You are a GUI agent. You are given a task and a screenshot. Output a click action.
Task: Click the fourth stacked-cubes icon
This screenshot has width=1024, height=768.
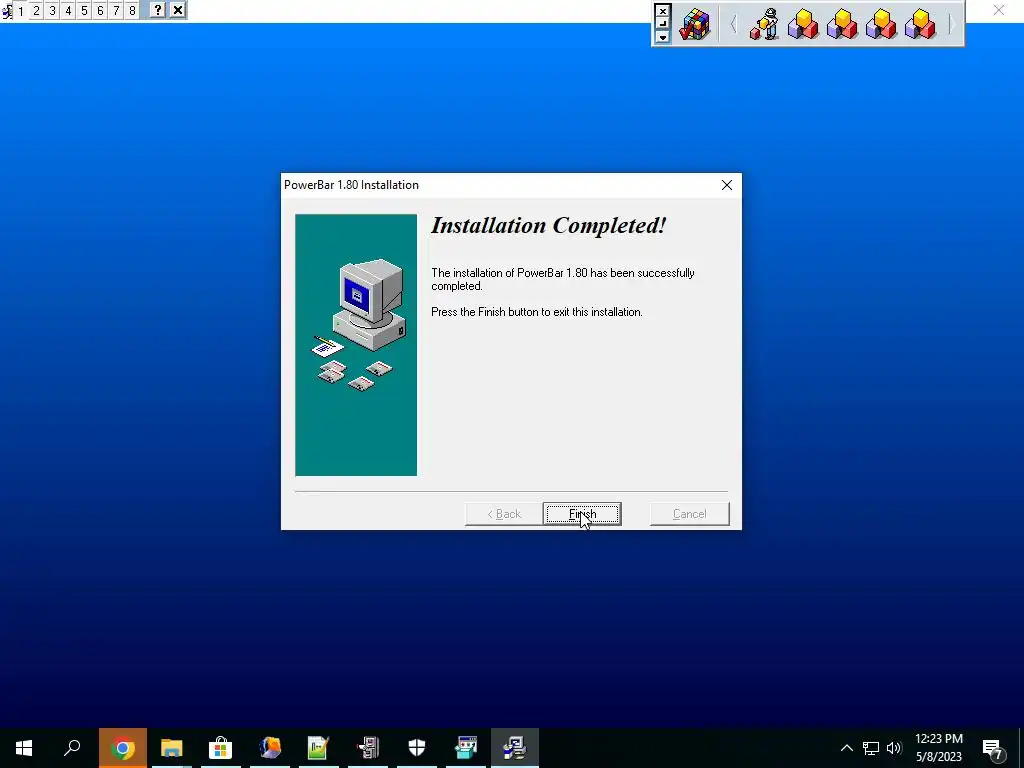(x=921, y=24)
